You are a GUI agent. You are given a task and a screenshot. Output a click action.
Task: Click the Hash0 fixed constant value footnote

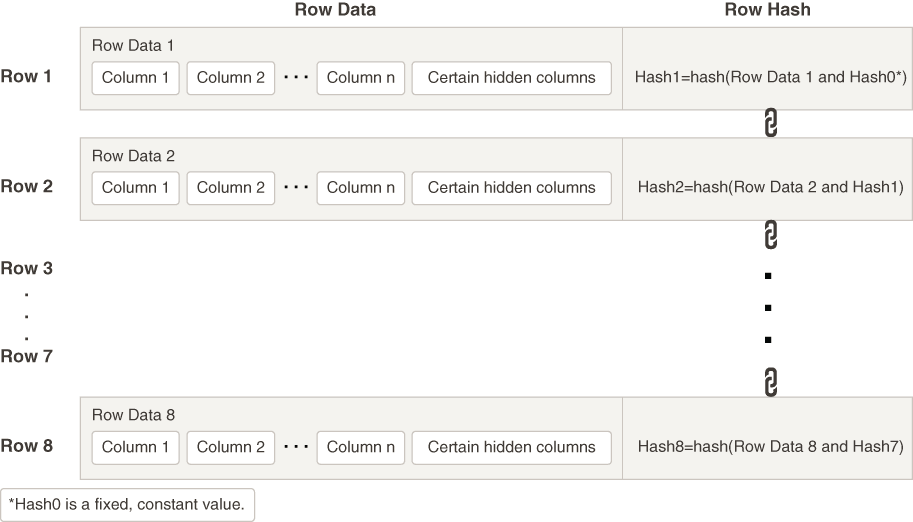pos(127,504)
